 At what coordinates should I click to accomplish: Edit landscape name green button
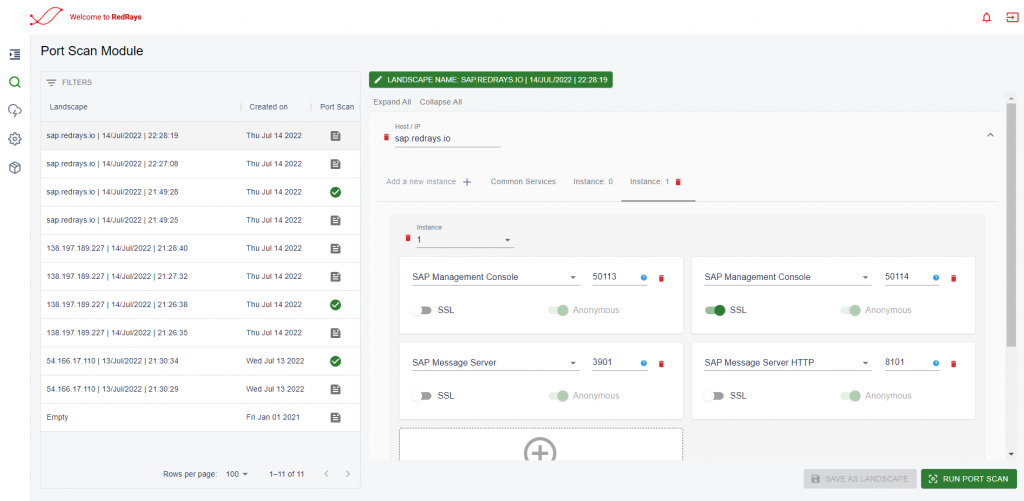490,79
